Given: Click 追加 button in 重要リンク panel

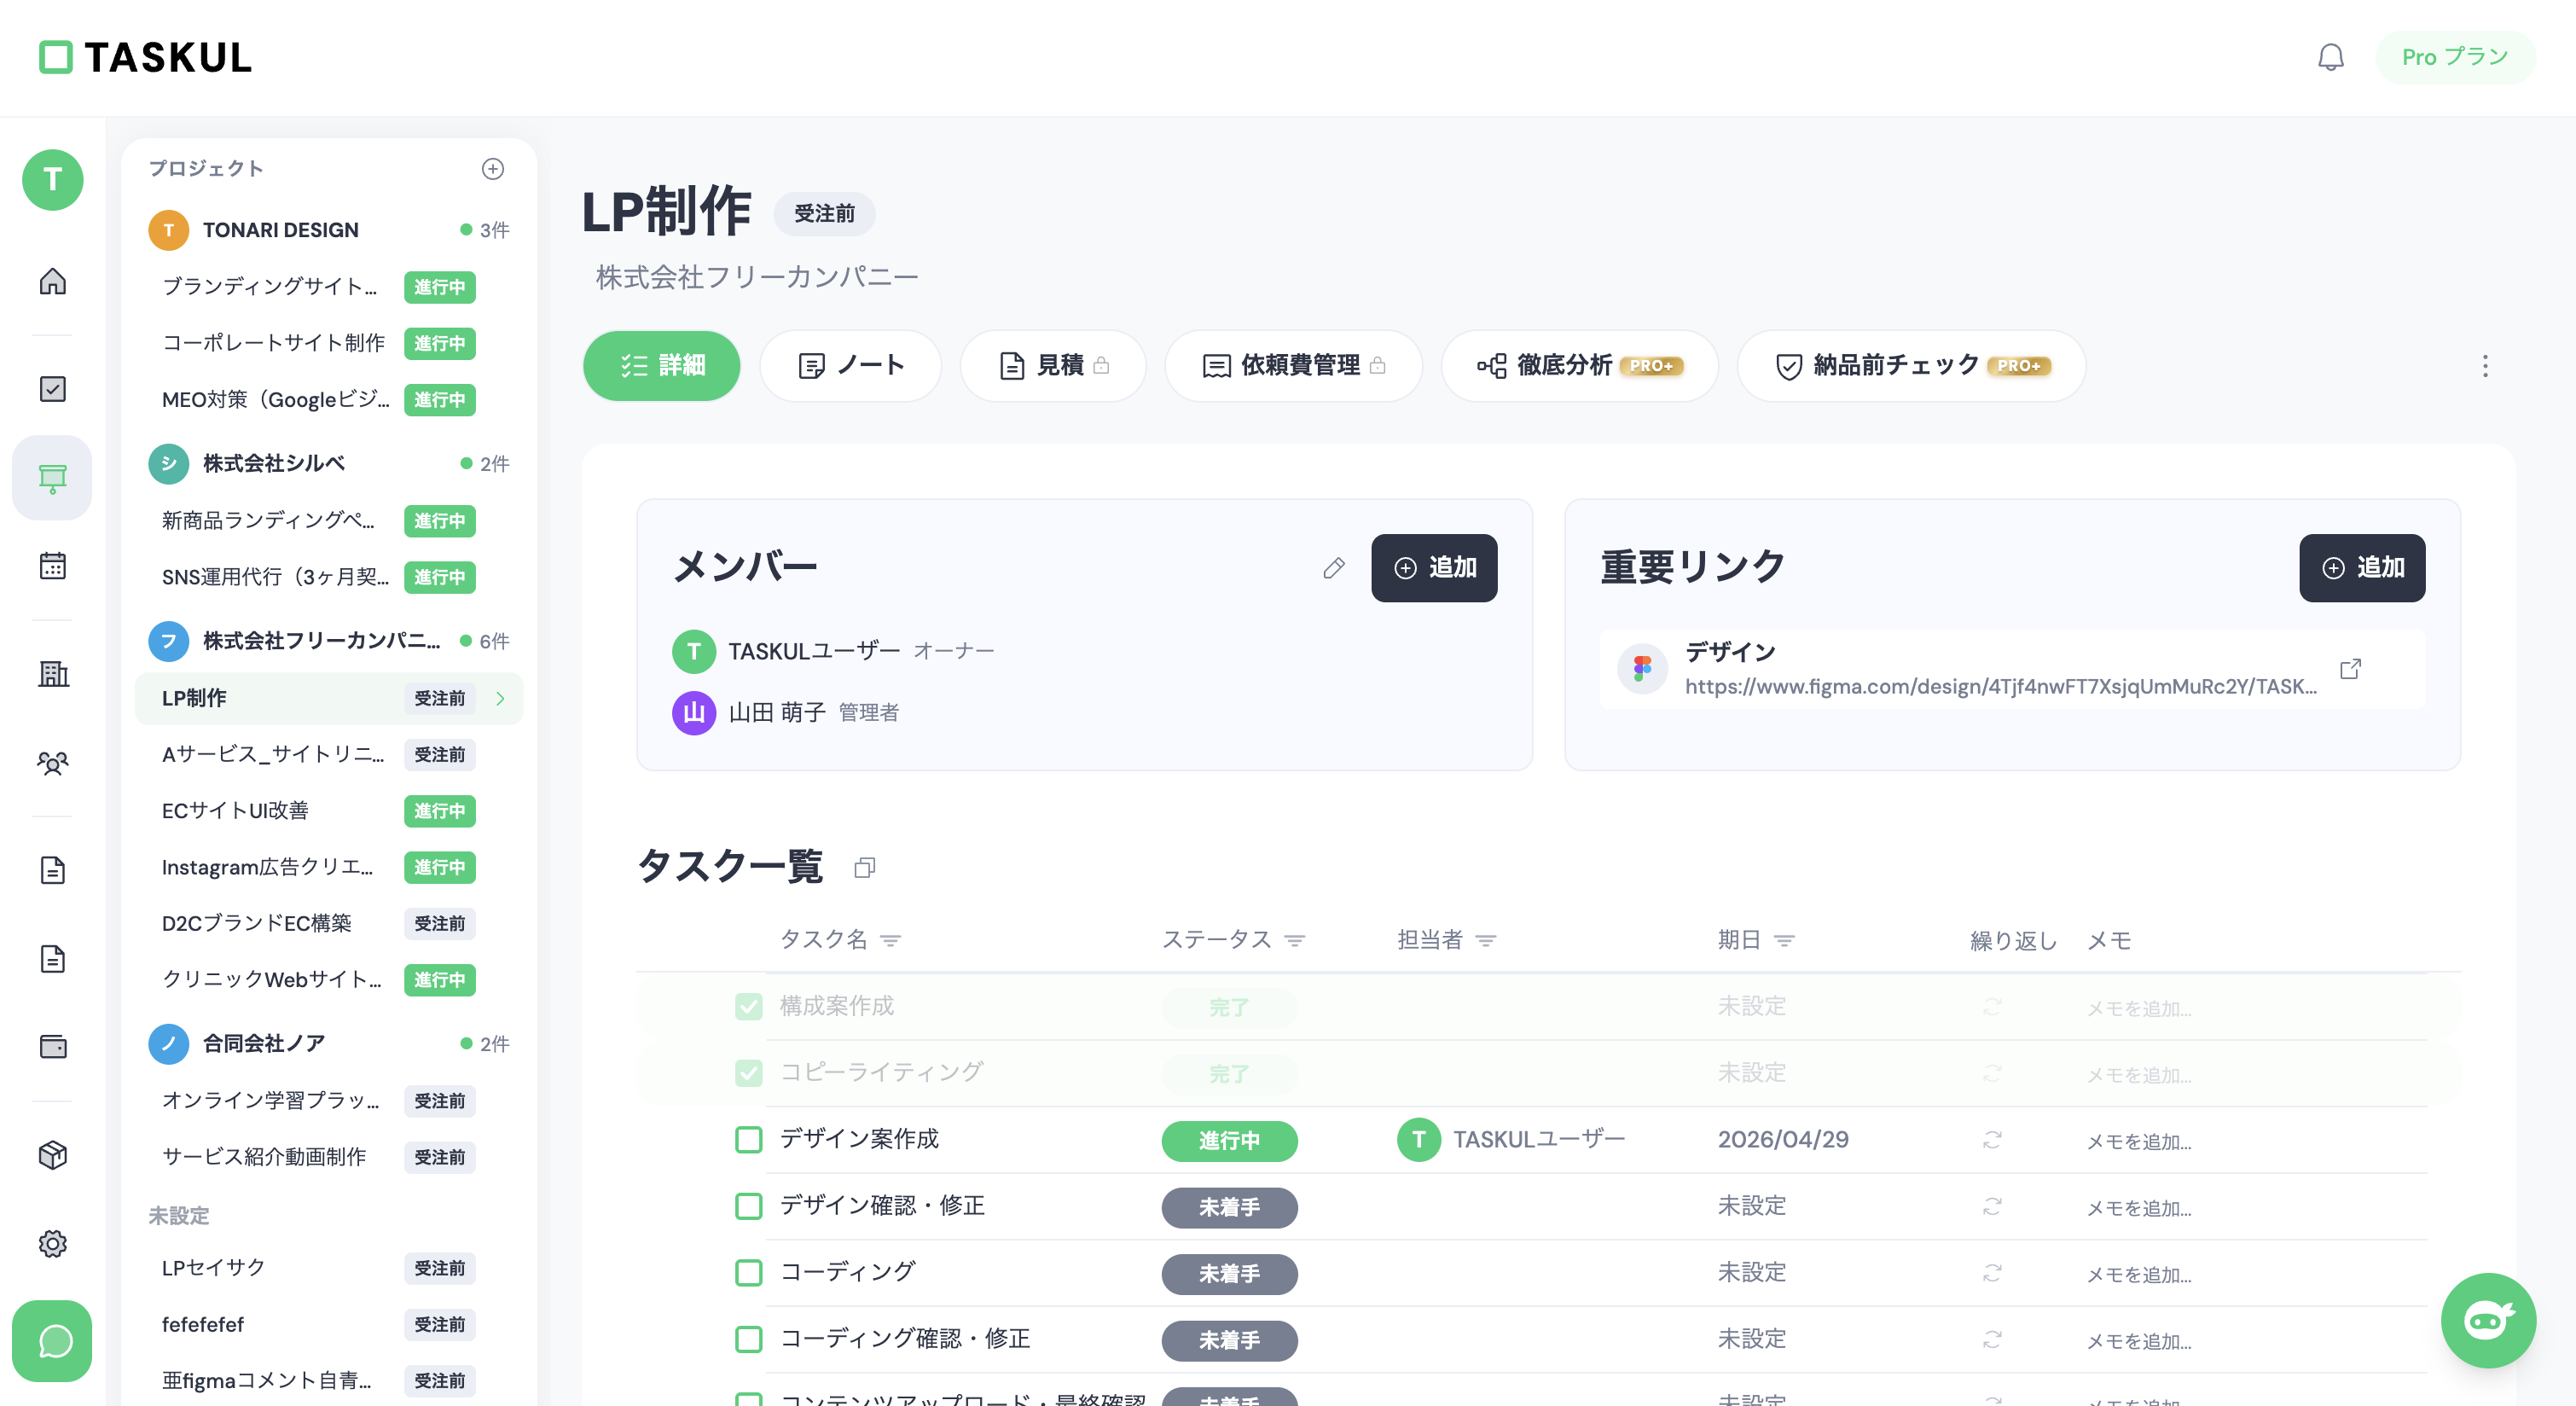Looking at the screenshot, I should [x=2361, y=568].
